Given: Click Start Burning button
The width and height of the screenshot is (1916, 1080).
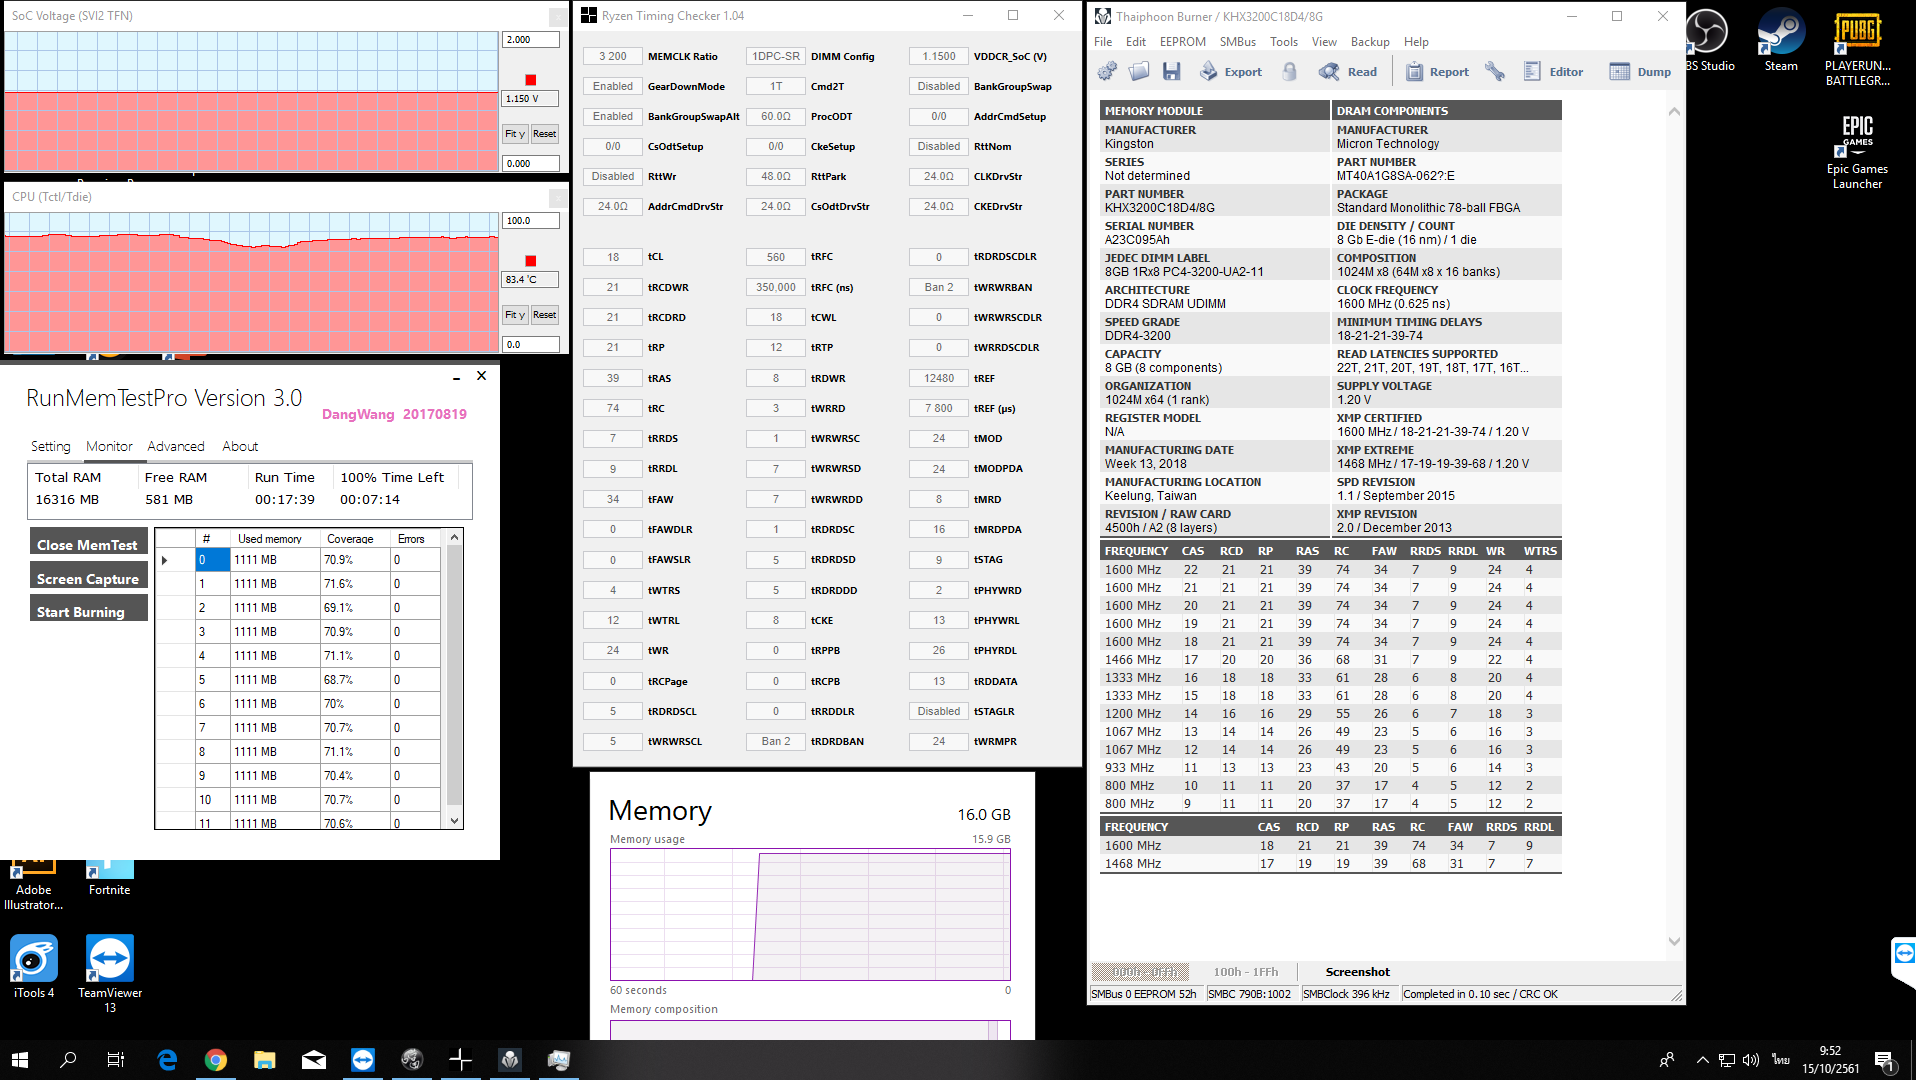Looking at the screenshot, I should (x=88, y=611).
